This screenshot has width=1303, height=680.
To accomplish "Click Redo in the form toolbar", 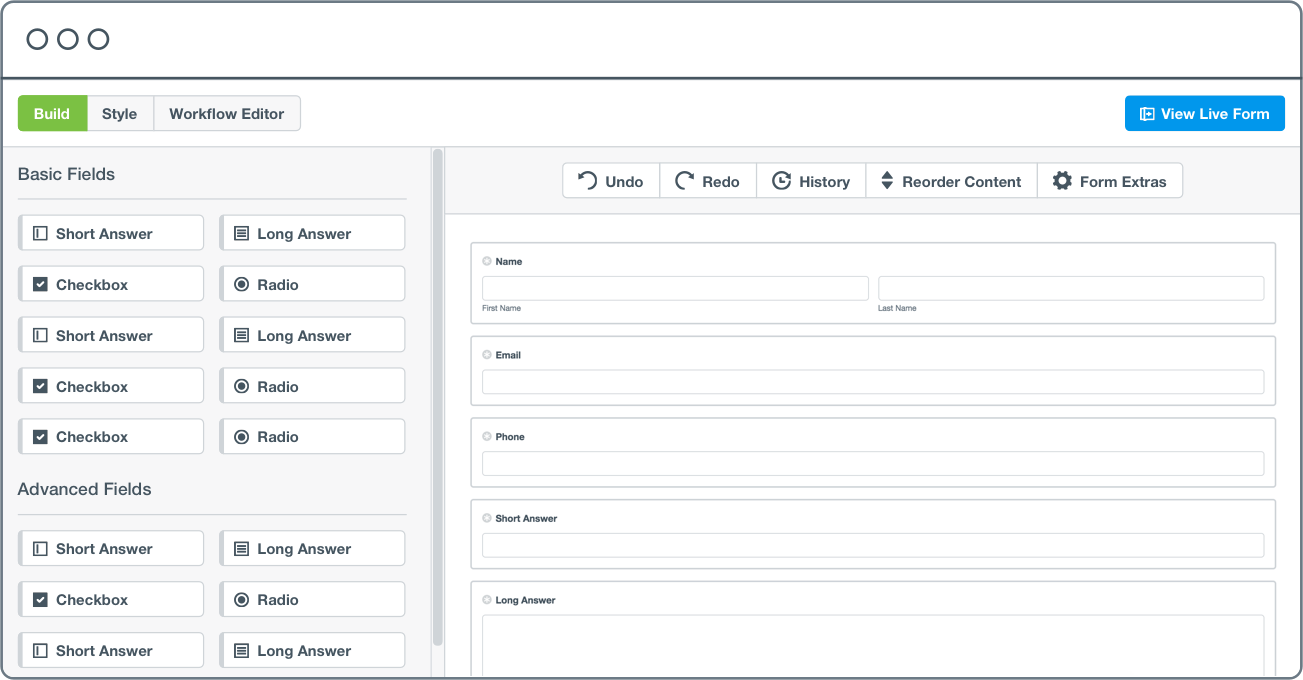I will tap(708, 181).
